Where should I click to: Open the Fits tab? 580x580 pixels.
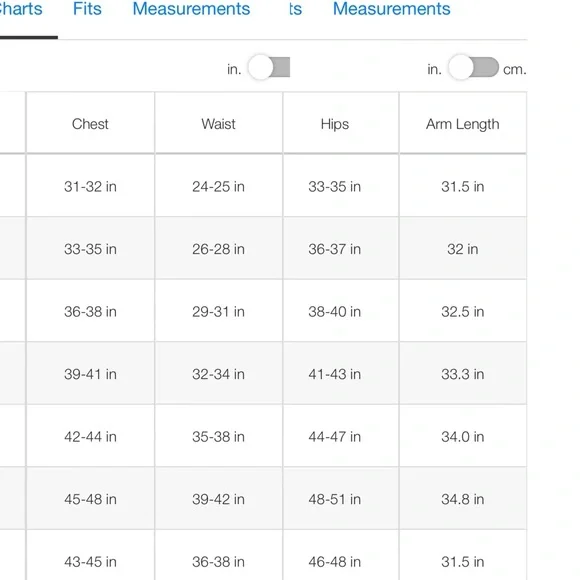coord(87,9)
